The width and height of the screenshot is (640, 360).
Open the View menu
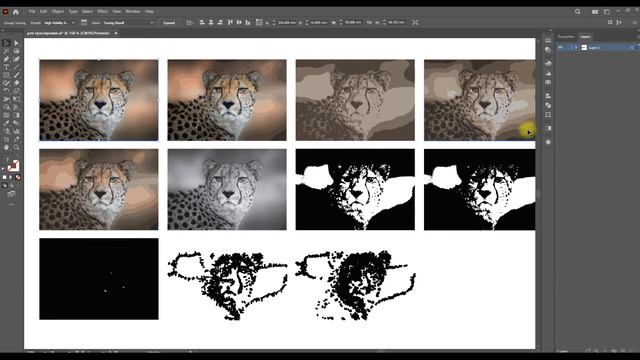(117, 11)
